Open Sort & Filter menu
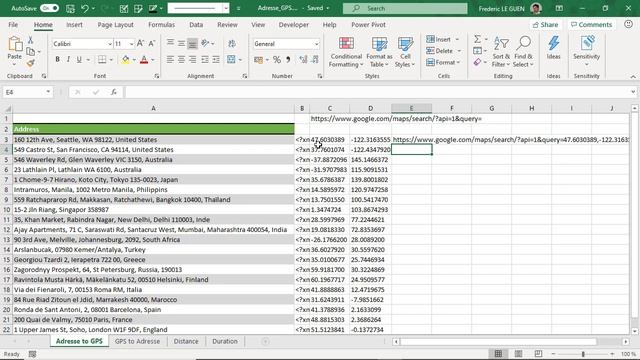Screen dimensions: 640x360 tap(501, 52)
